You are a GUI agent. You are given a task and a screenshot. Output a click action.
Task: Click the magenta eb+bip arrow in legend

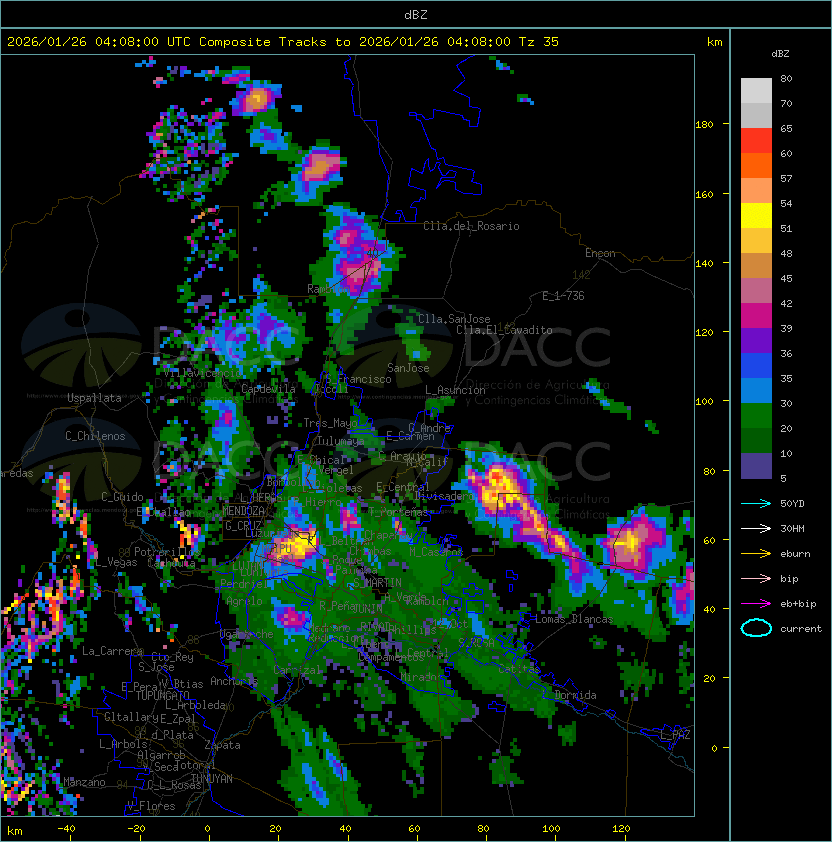[756, 604]
